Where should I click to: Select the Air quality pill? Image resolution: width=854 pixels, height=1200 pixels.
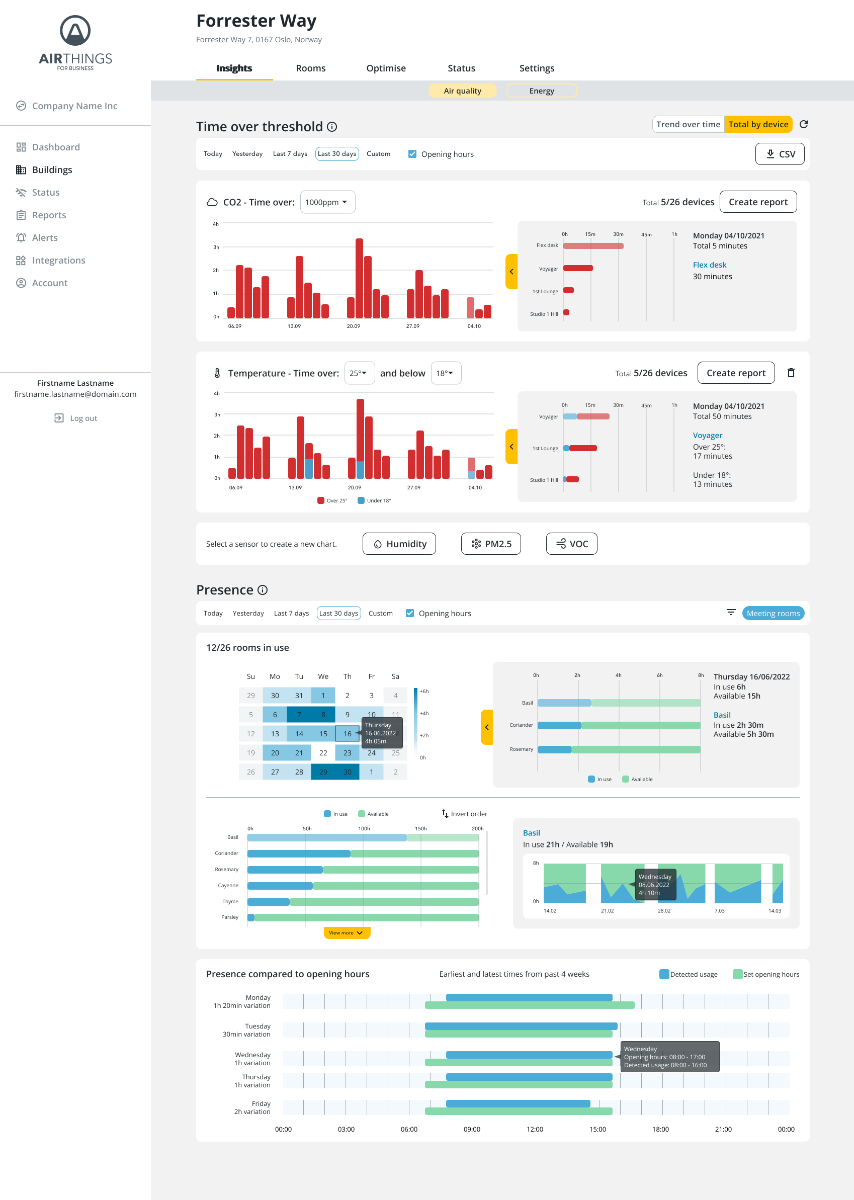tap(463, 91)
